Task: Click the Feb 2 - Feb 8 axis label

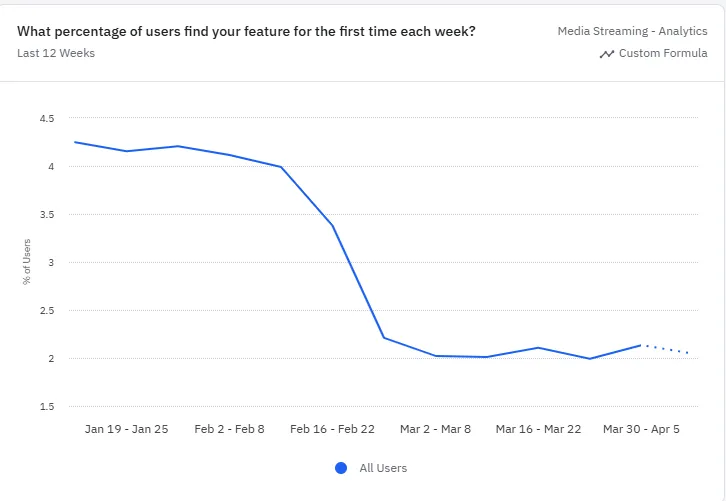Action: (229, 429)
